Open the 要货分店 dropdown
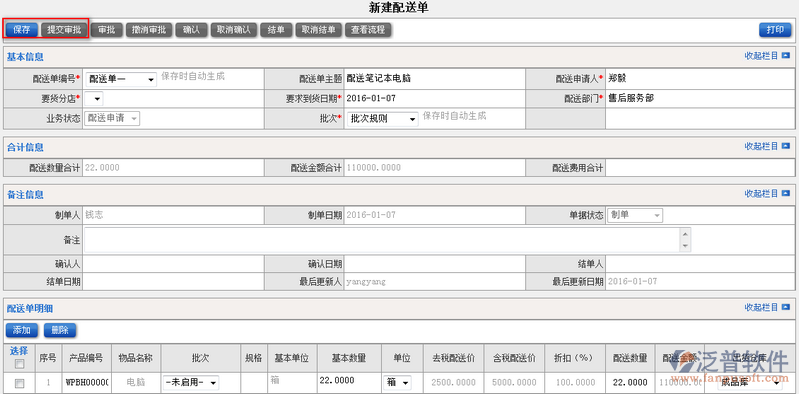 tap(94, 98)
